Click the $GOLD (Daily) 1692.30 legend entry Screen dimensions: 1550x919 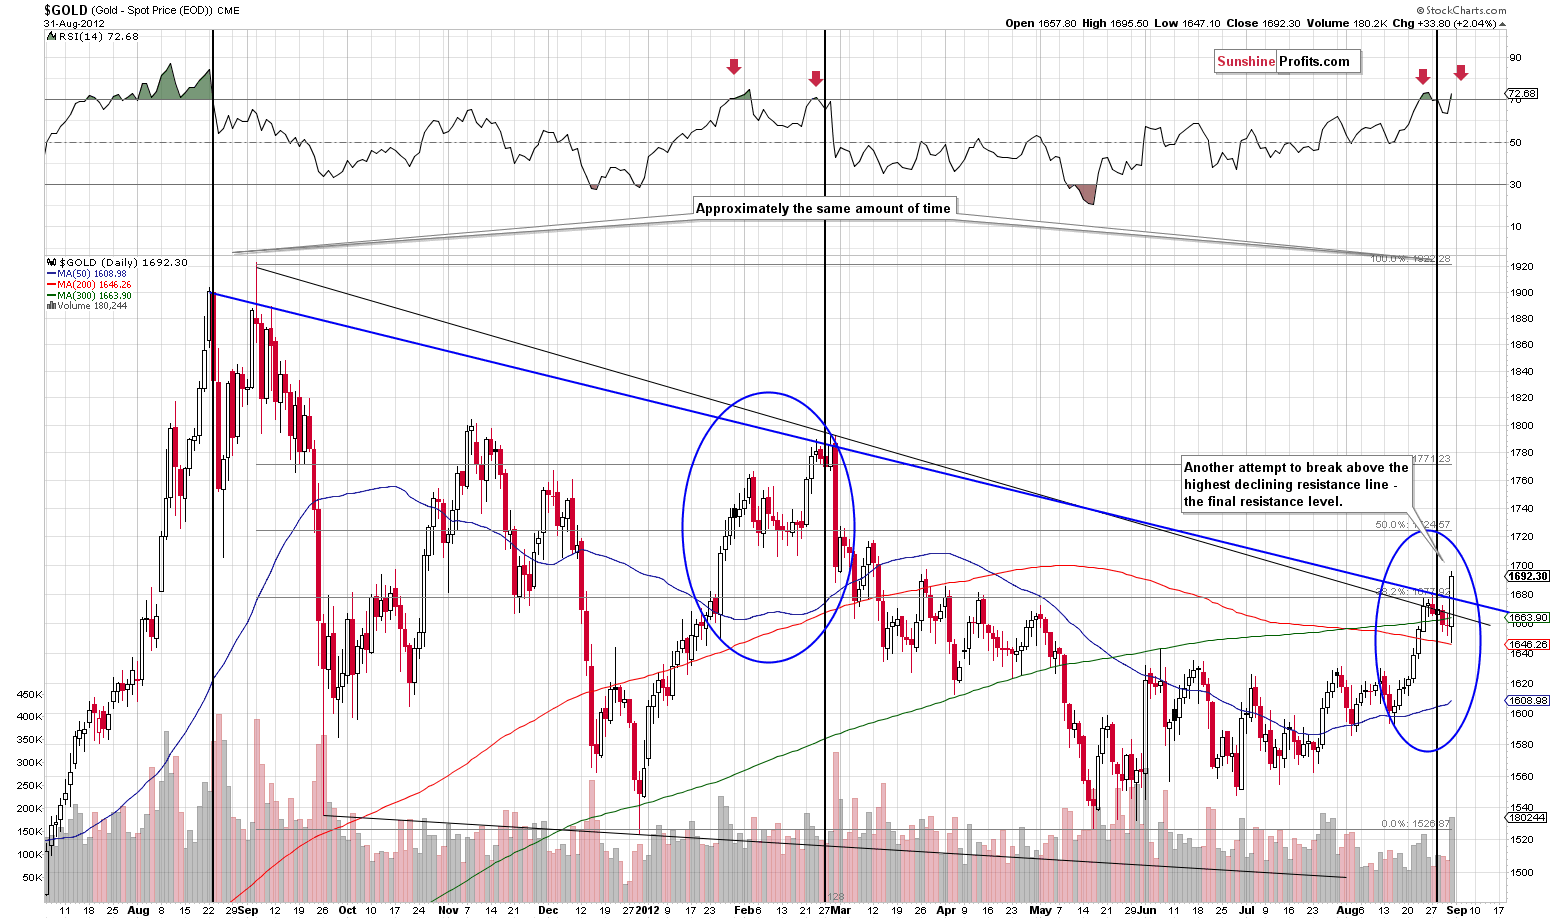click(117, 263)
